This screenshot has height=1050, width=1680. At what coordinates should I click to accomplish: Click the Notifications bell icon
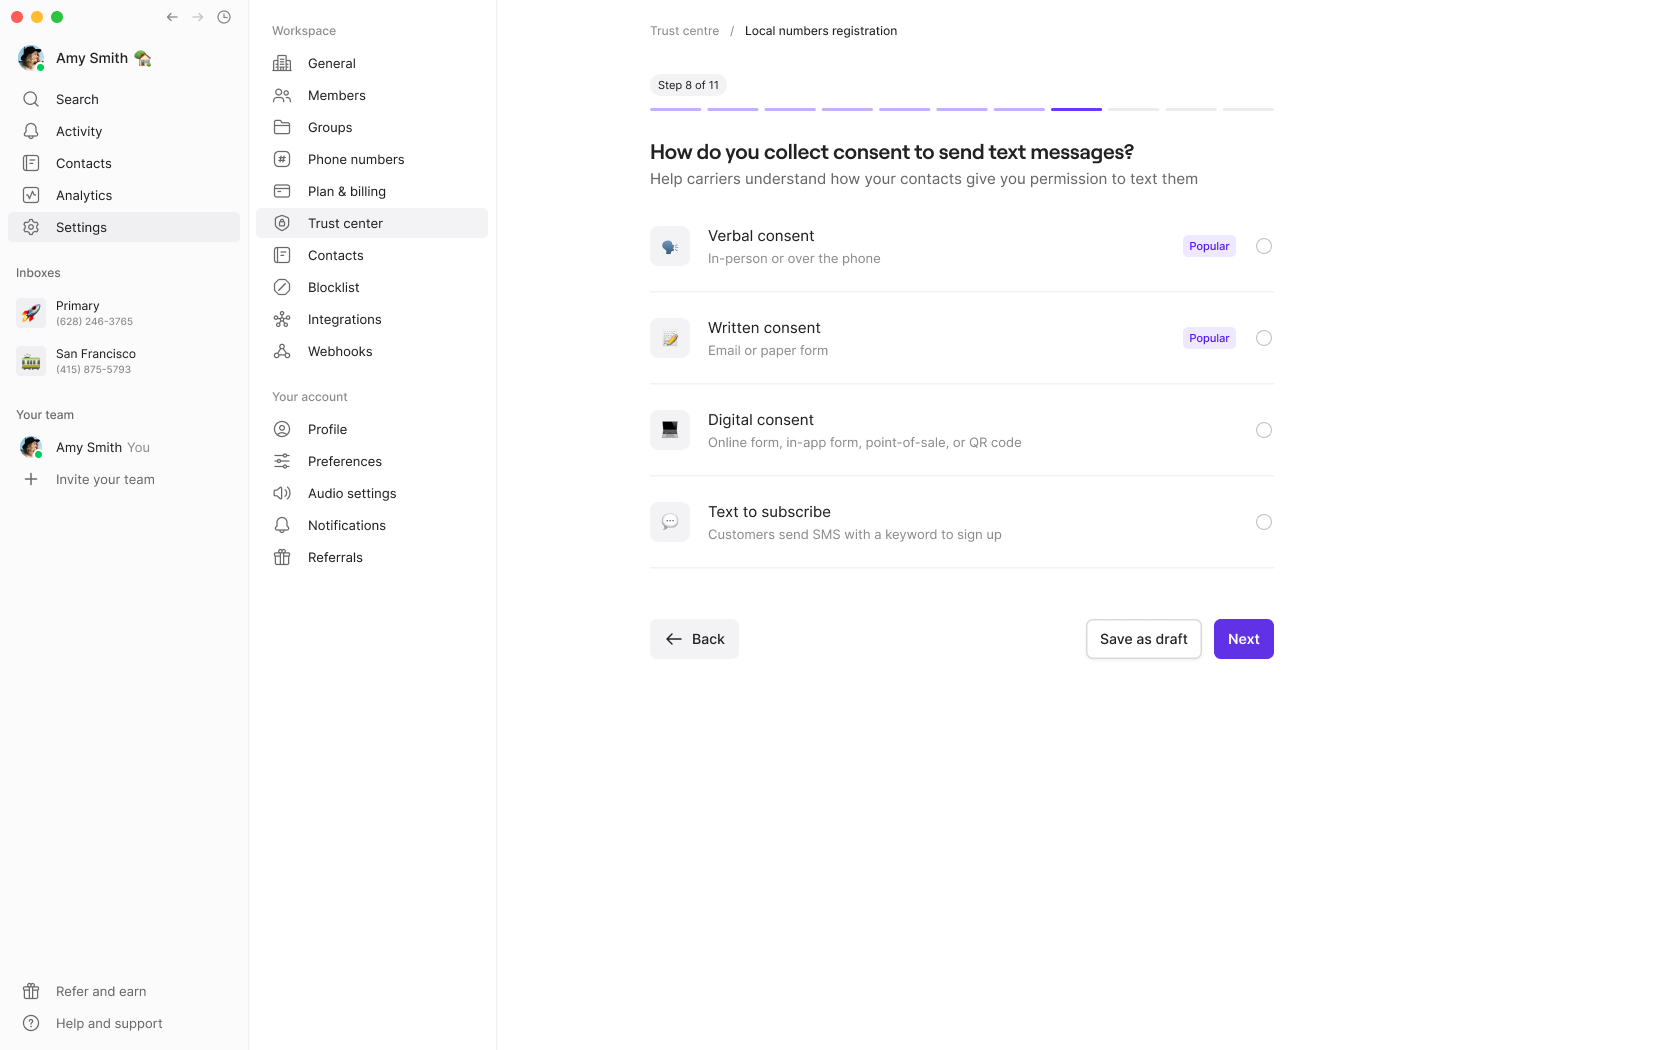point(282,525)
